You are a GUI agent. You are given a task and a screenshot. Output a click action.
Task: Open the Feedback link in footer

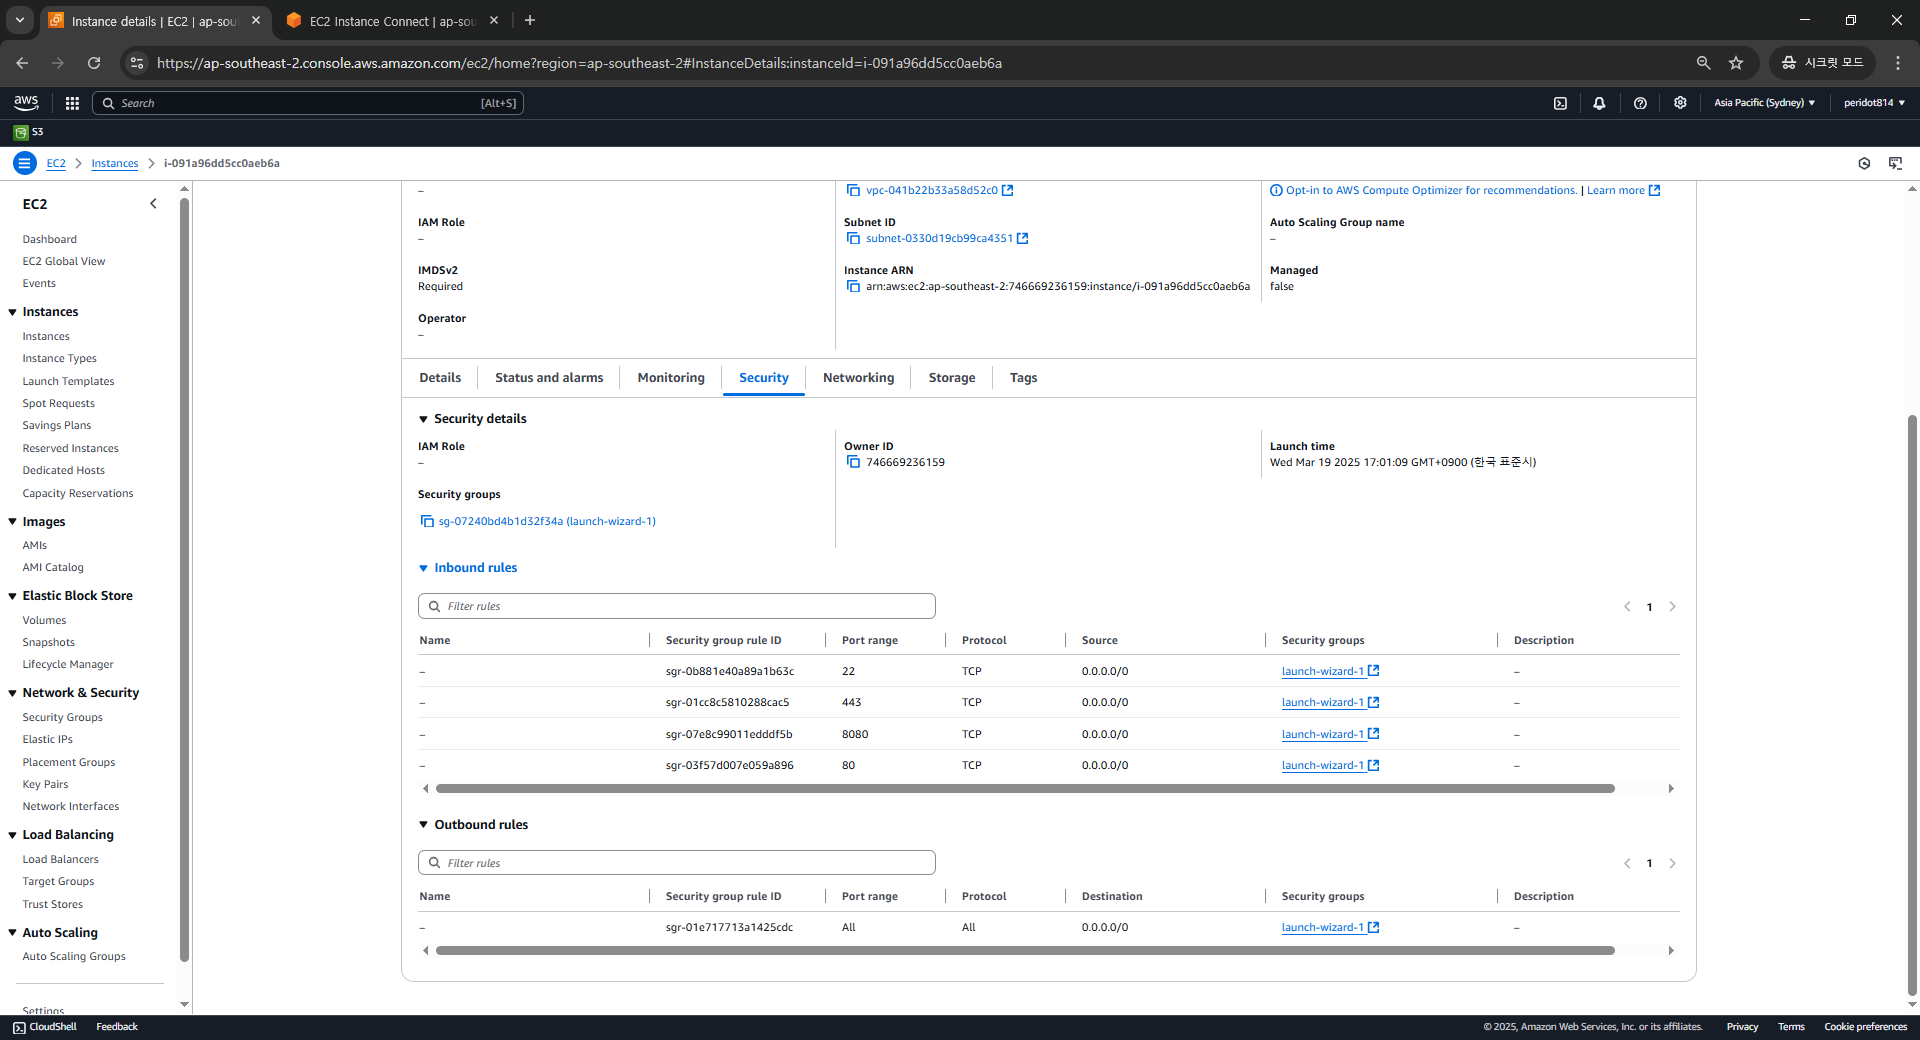tap(117, 1027)
